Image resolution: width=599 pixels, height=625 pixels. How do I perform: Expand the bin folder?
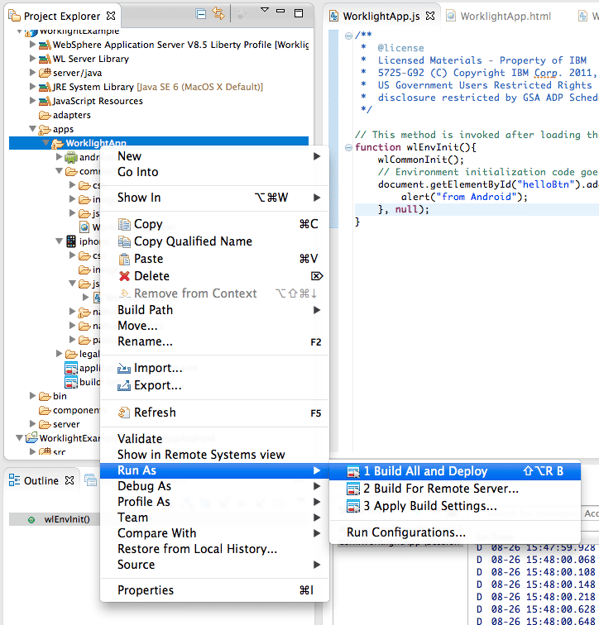click(33, 395)
